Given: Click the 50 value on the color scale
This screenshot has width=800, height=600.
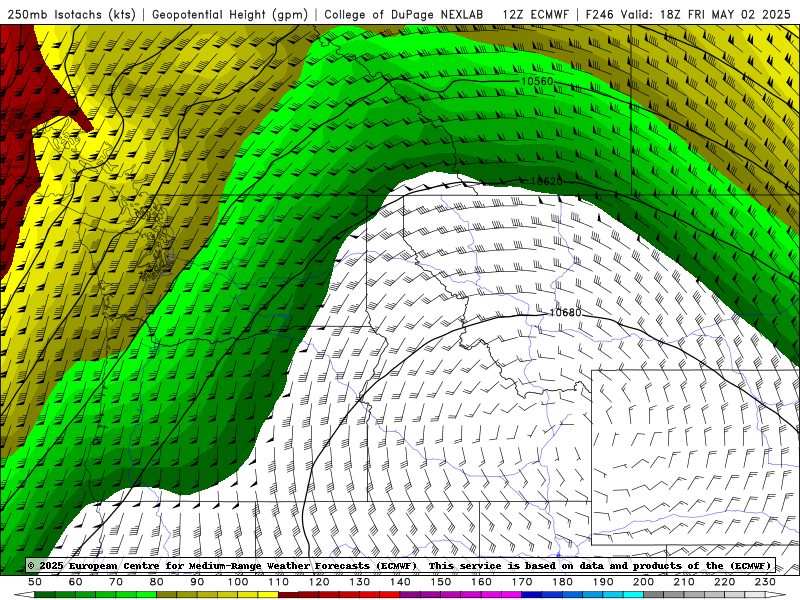Looking at the screenshot, I should pos(35,582).
